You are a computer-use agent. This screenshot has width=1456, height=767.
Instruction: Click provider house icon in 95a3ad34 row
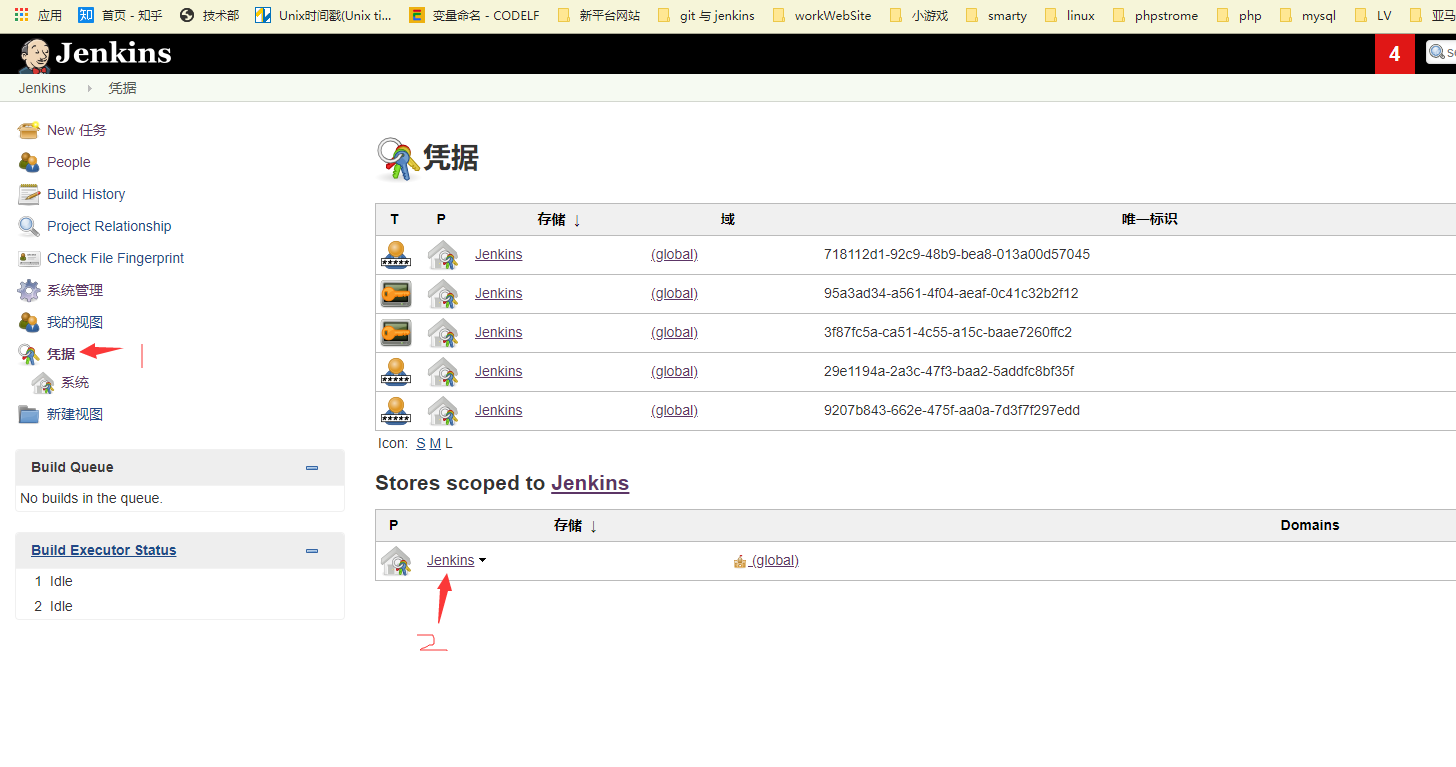[x=442, y=294]
